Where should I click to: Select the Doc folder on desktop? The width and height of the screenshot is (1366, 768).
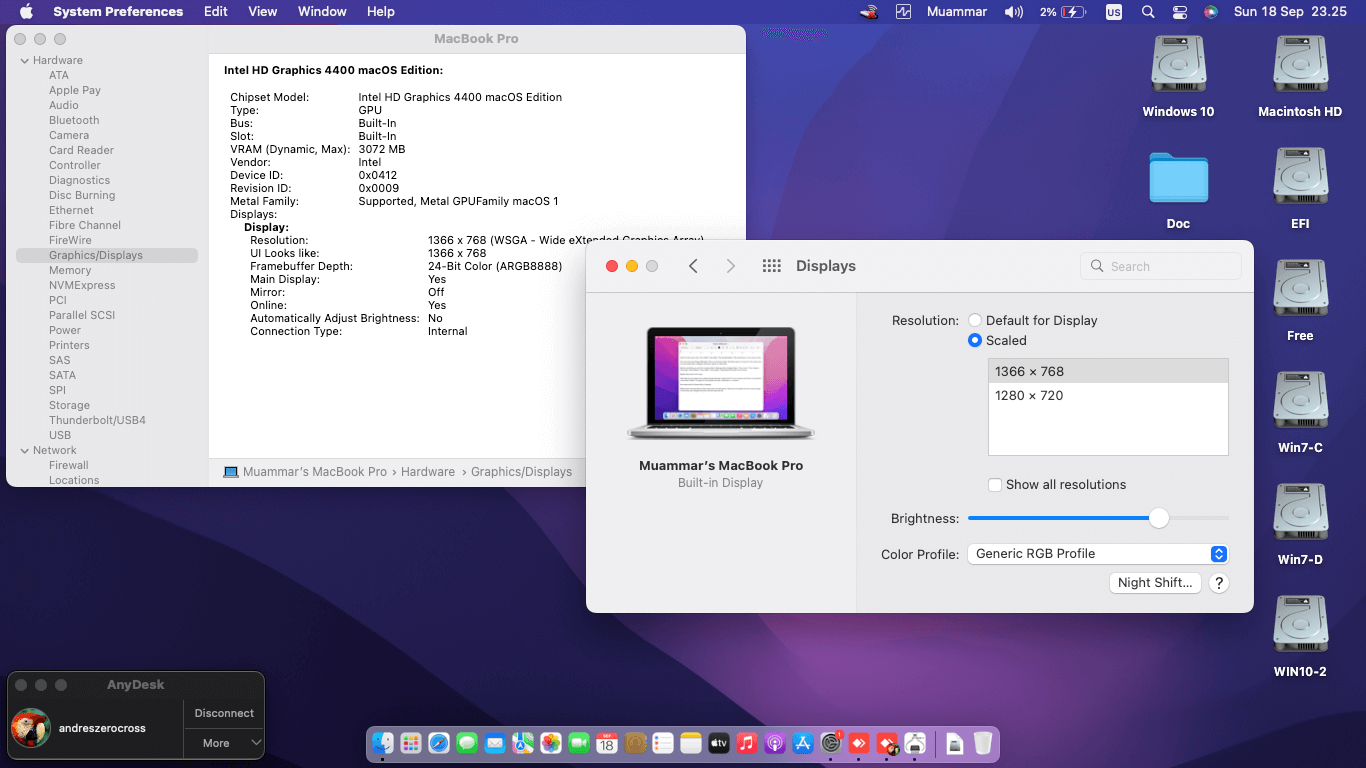pyautogui.click(x=1178, y=178)
